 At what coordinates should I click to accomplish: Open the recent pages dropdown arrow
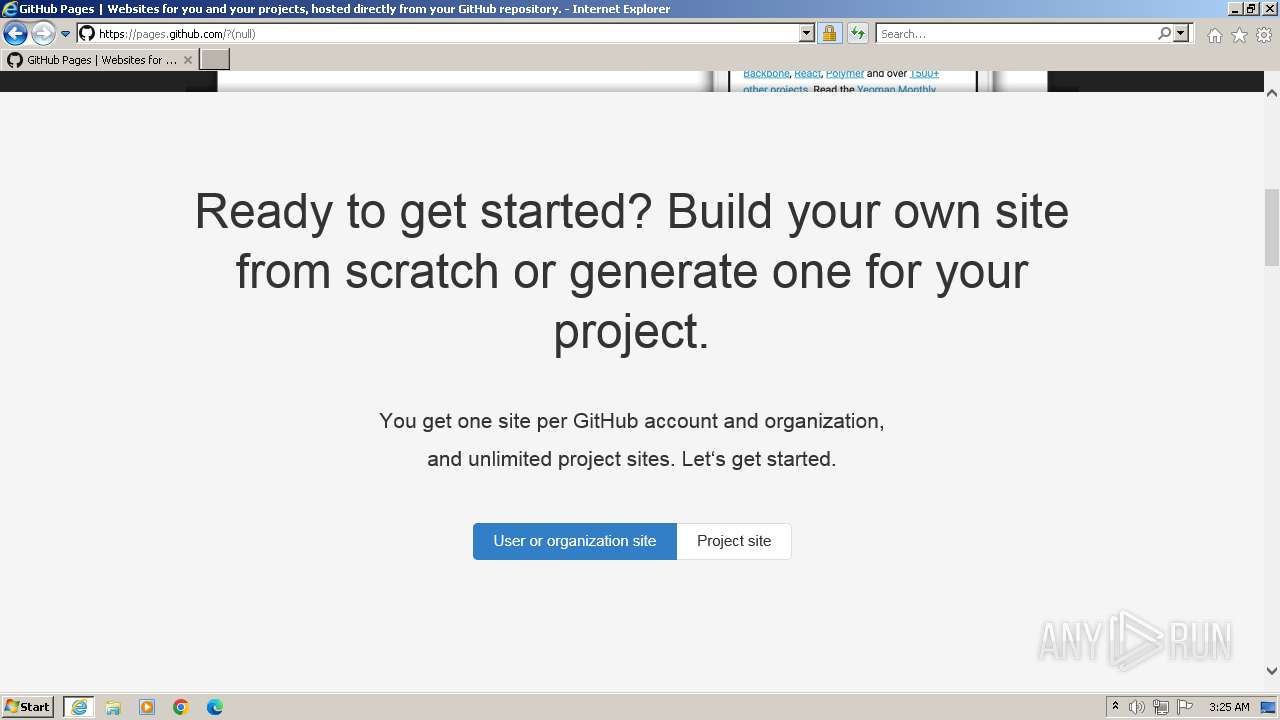click(x=66, y=34)
